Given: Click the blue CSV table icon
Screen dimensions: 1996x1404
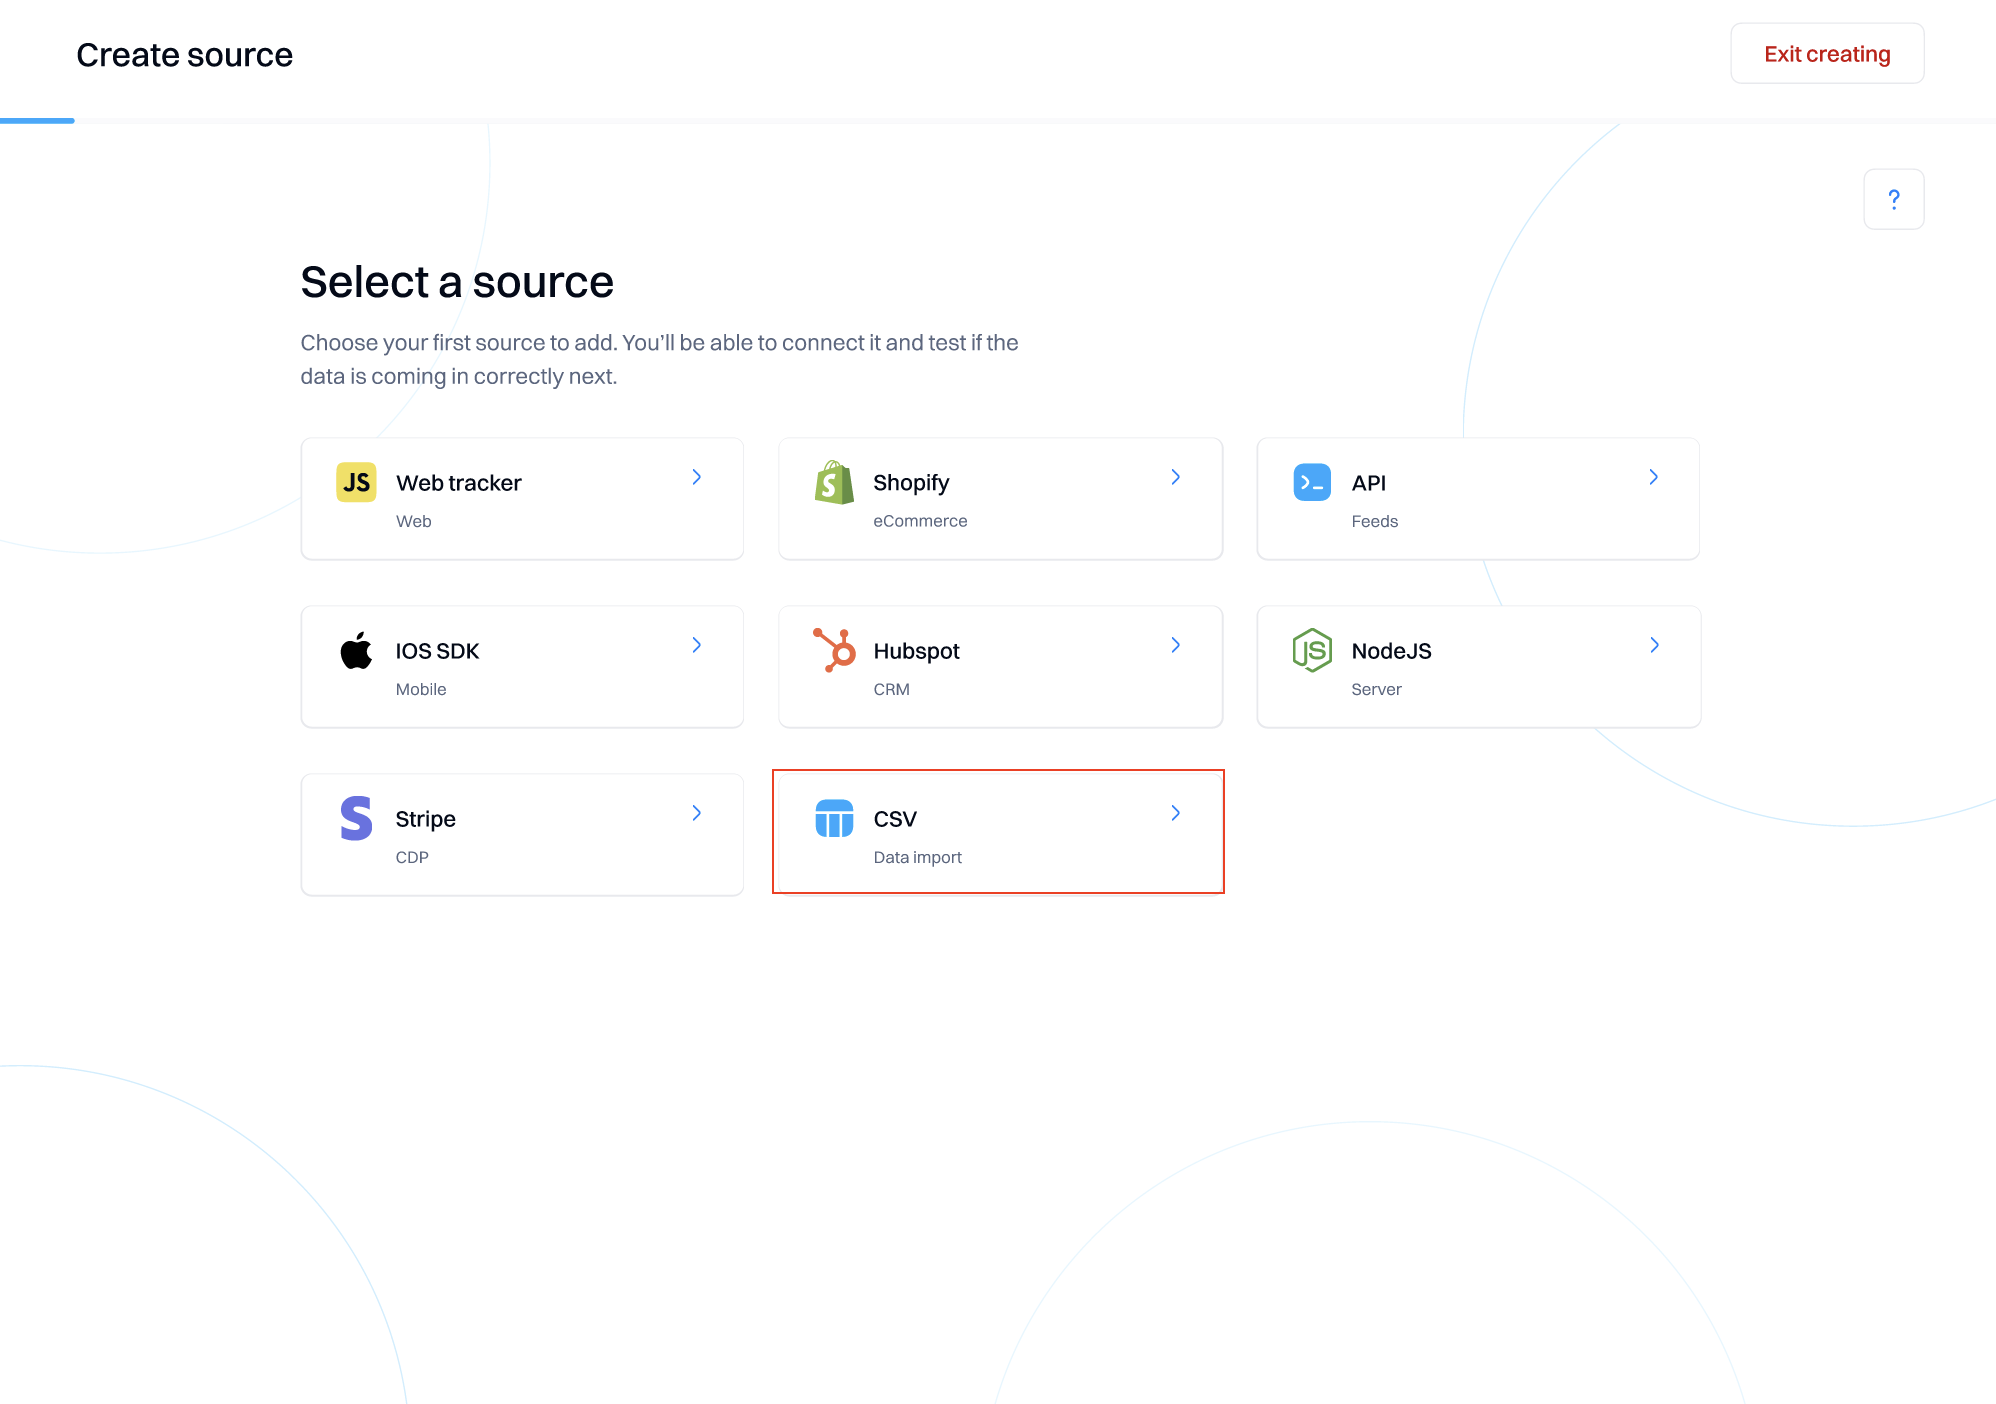Looking at the screenshot, I should pyautogui.click(x=834, y=818).
